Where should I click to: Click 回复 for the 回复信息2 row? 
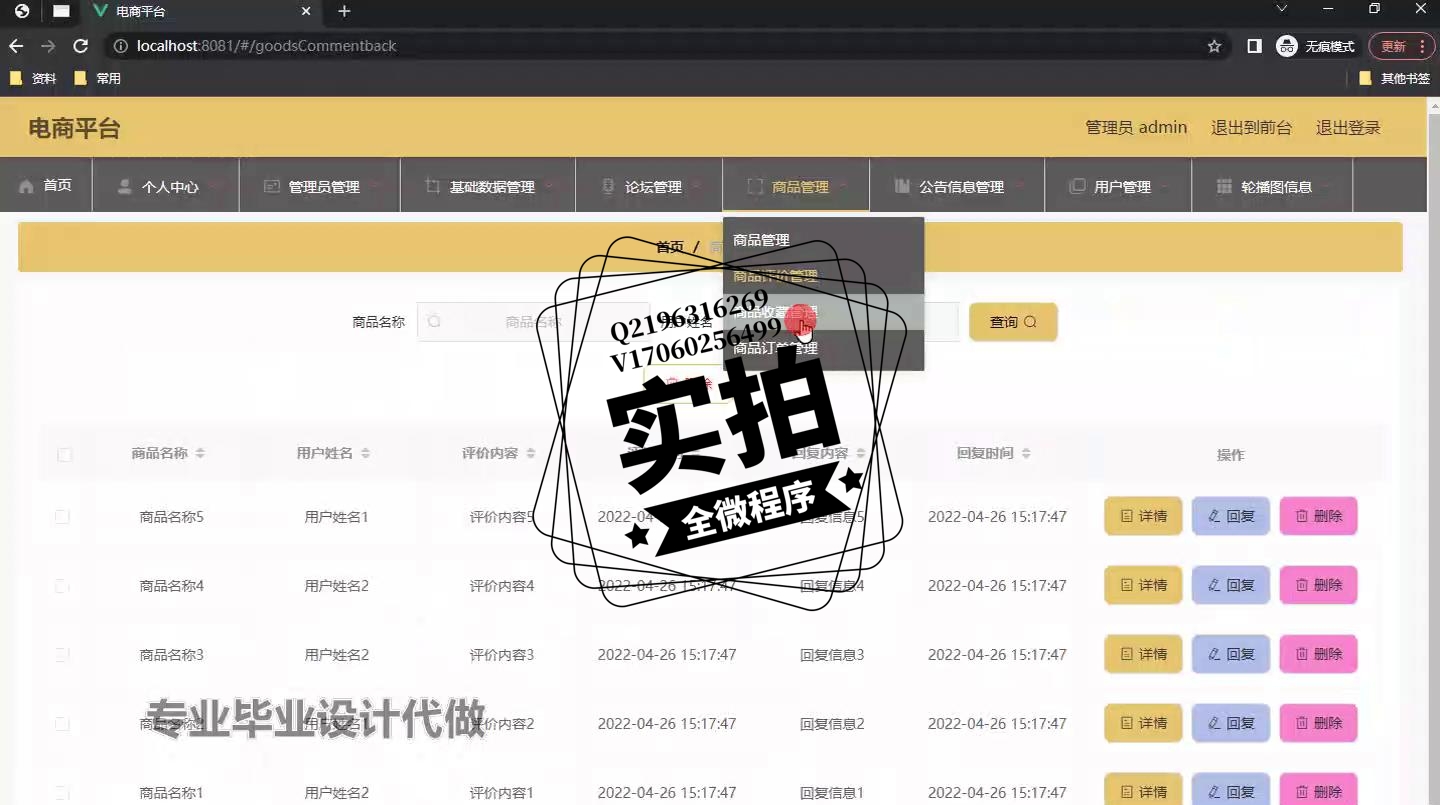(1231, 723)
